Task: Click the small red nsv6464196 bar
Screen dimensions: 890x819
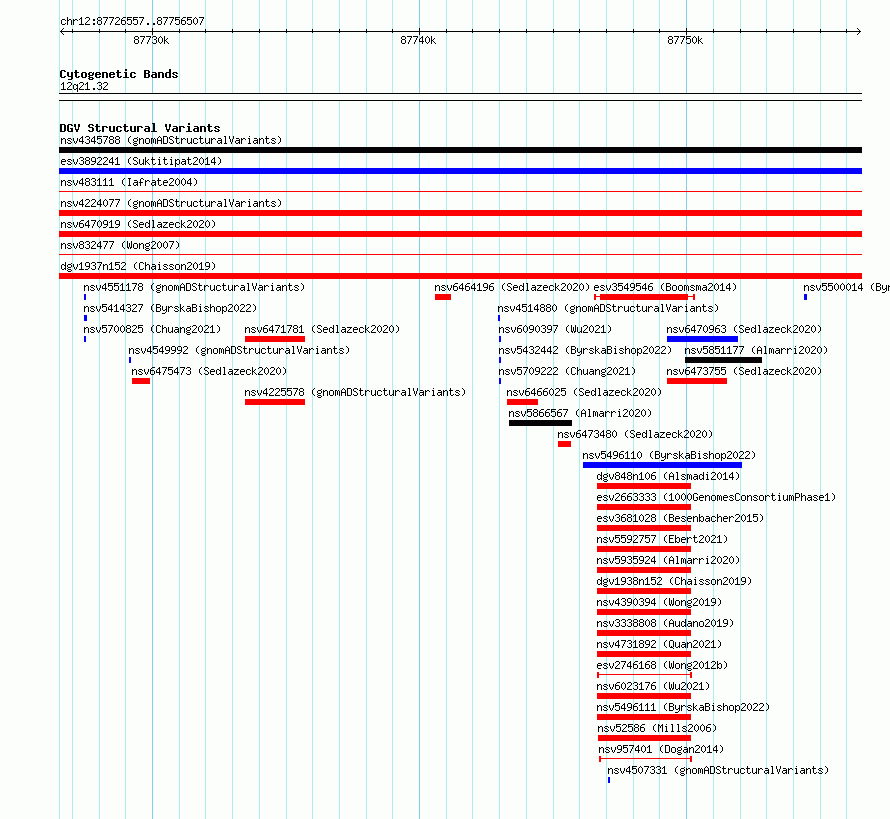Action: pyautogui.click(x=443, y=297)
